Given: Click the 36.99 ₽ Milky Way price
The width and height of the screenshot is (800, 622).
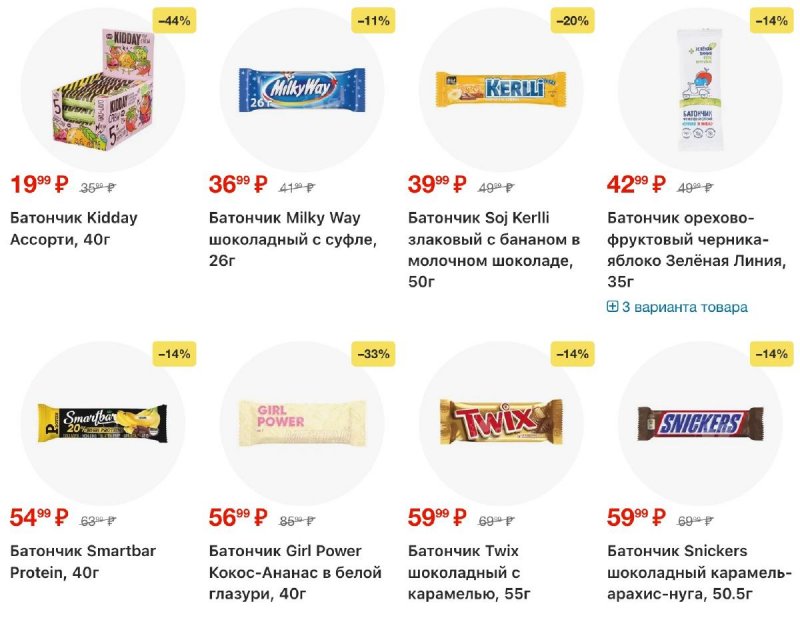Looking at the screenshot, I should [x=238, y=185].
